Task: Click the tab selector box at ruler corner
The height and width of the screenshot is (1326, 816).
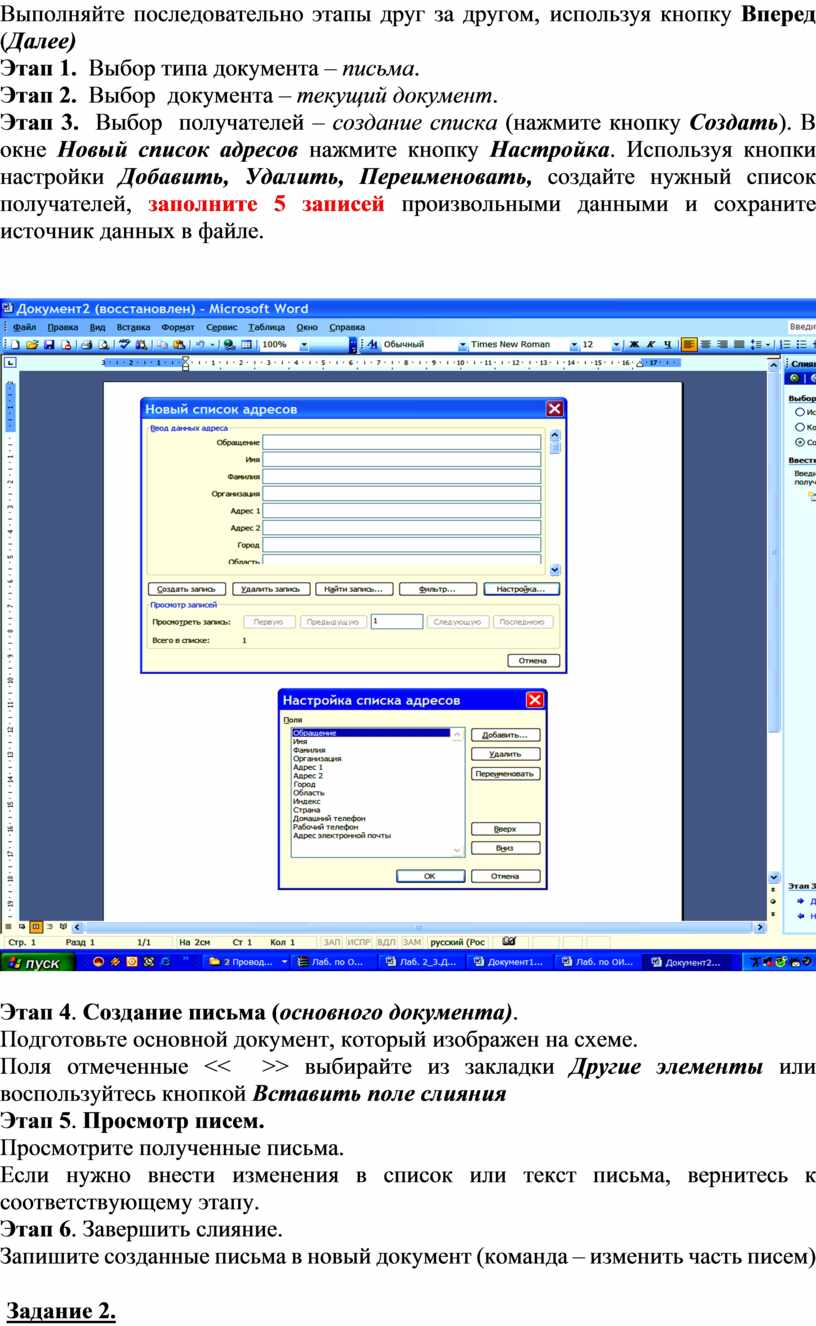Action: pyautogui.click(x=10, y=363)
